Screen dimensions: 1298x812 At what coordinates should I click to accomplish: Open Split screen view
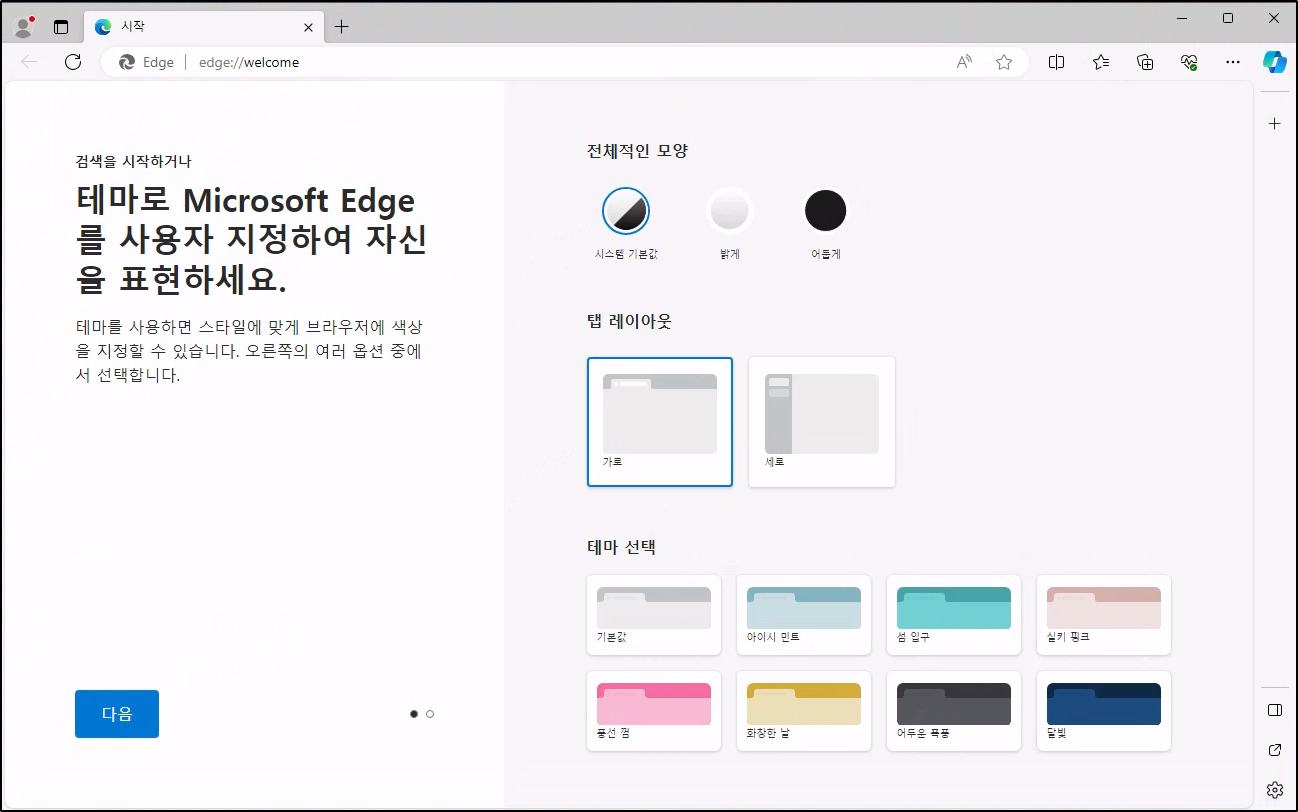point(1056,62)
